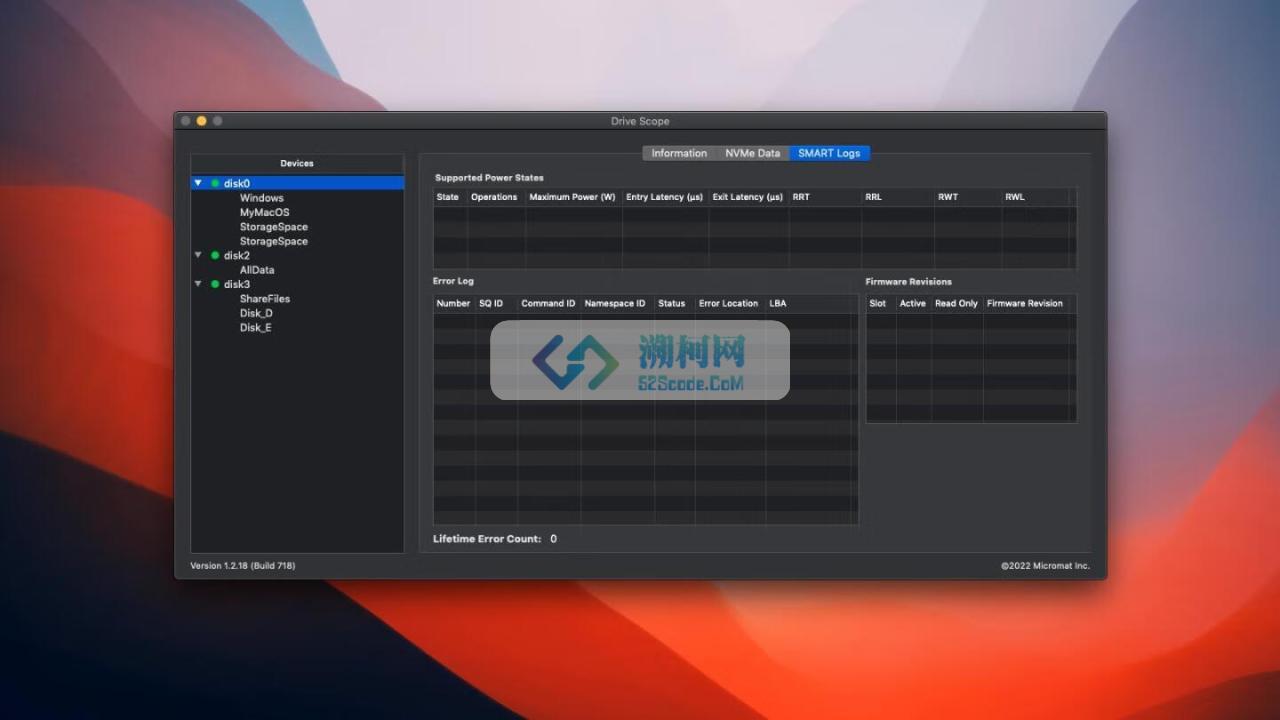
Task: Select the disk3 device row
Action: coord(298,284)
